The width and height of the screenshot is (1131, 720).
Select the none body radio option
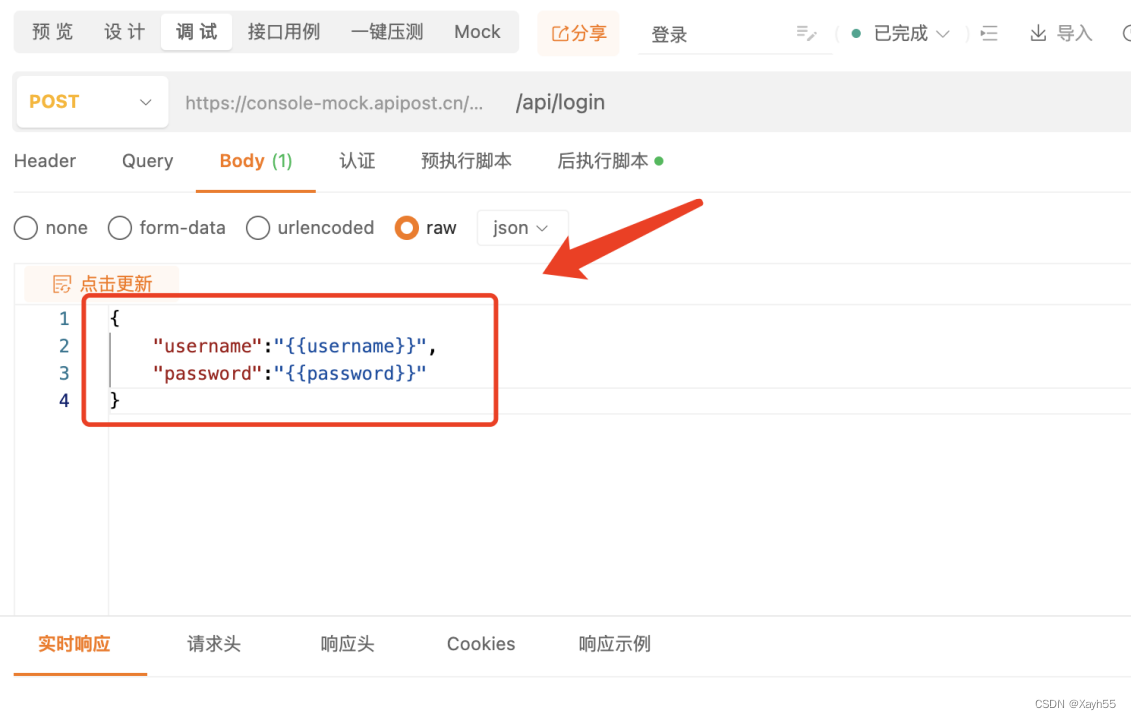pyautogui.click(x=25, y=228)
